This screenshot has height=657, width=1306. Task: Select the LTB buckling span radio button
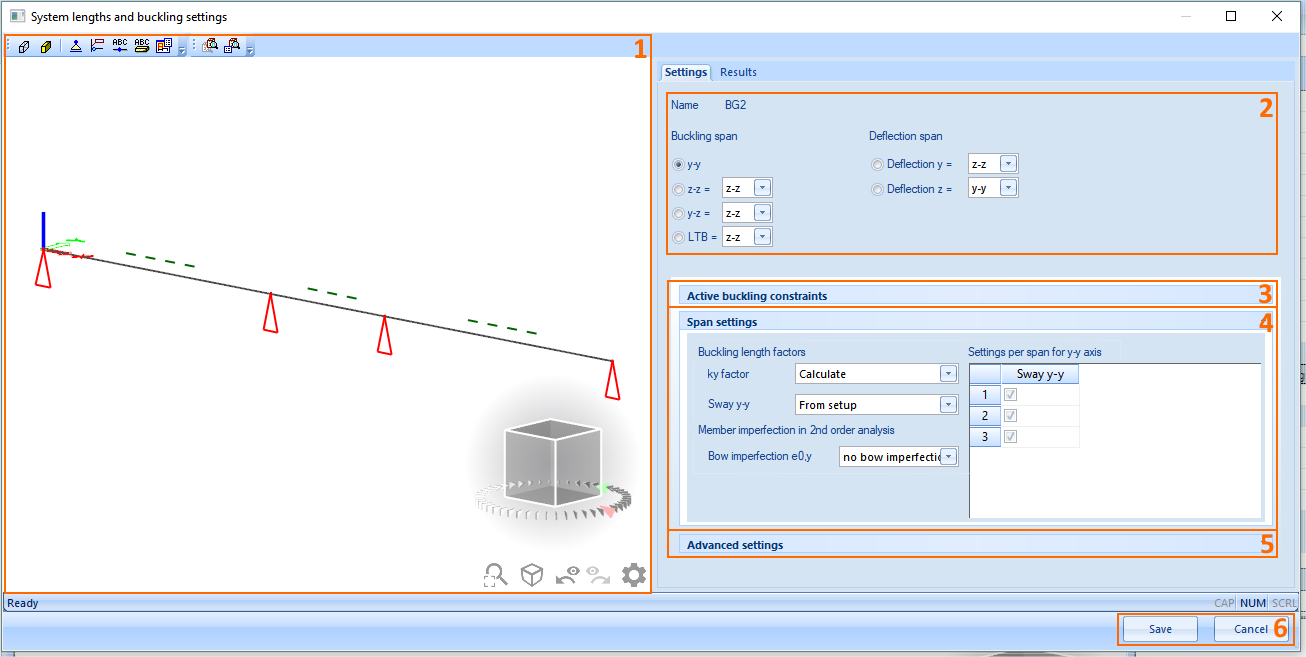pos(679,237)
